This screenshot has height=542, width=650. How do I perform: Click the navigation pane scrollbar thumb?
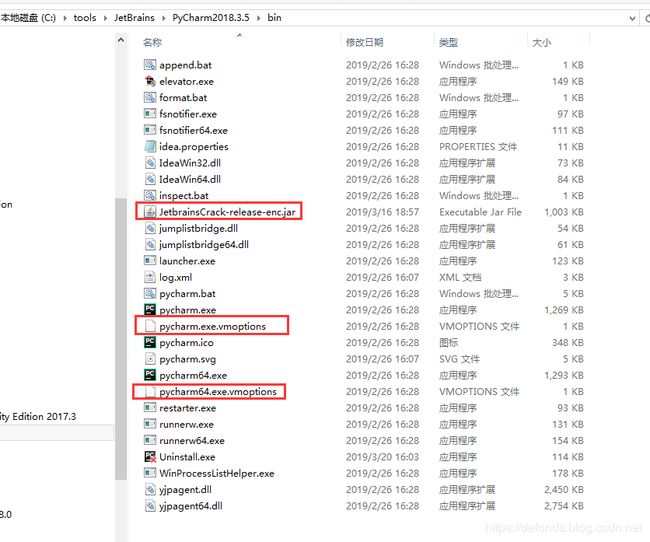[x=121, y=339]
